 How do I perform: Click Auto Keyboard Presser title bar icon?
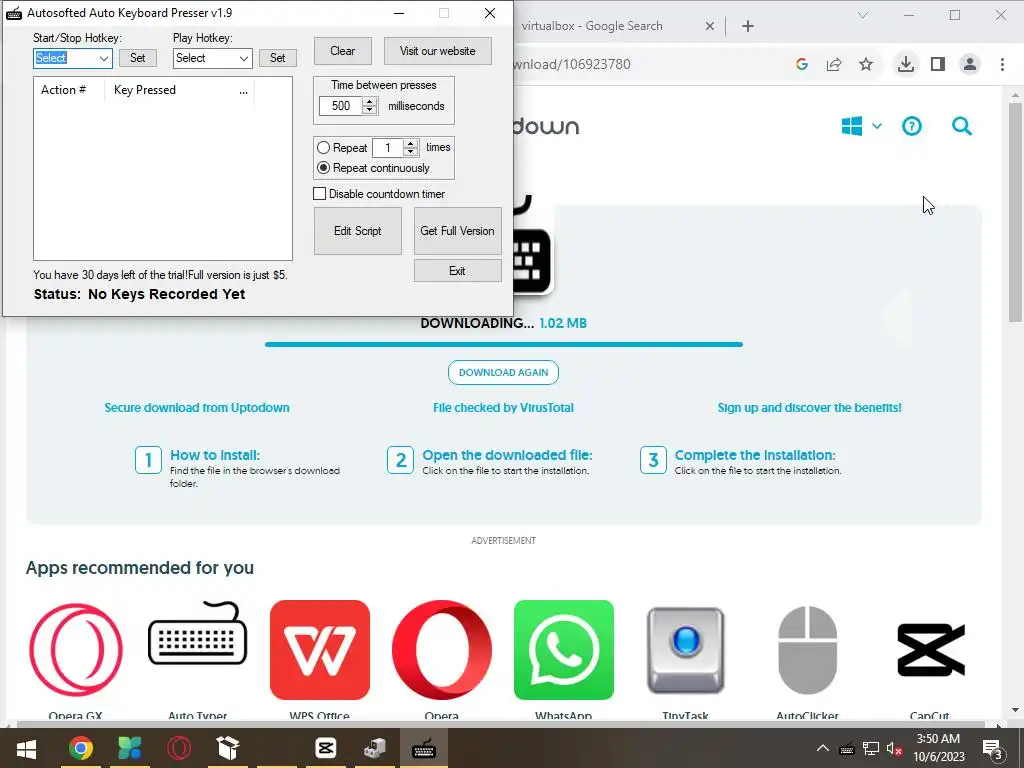[x=14, y=13]
